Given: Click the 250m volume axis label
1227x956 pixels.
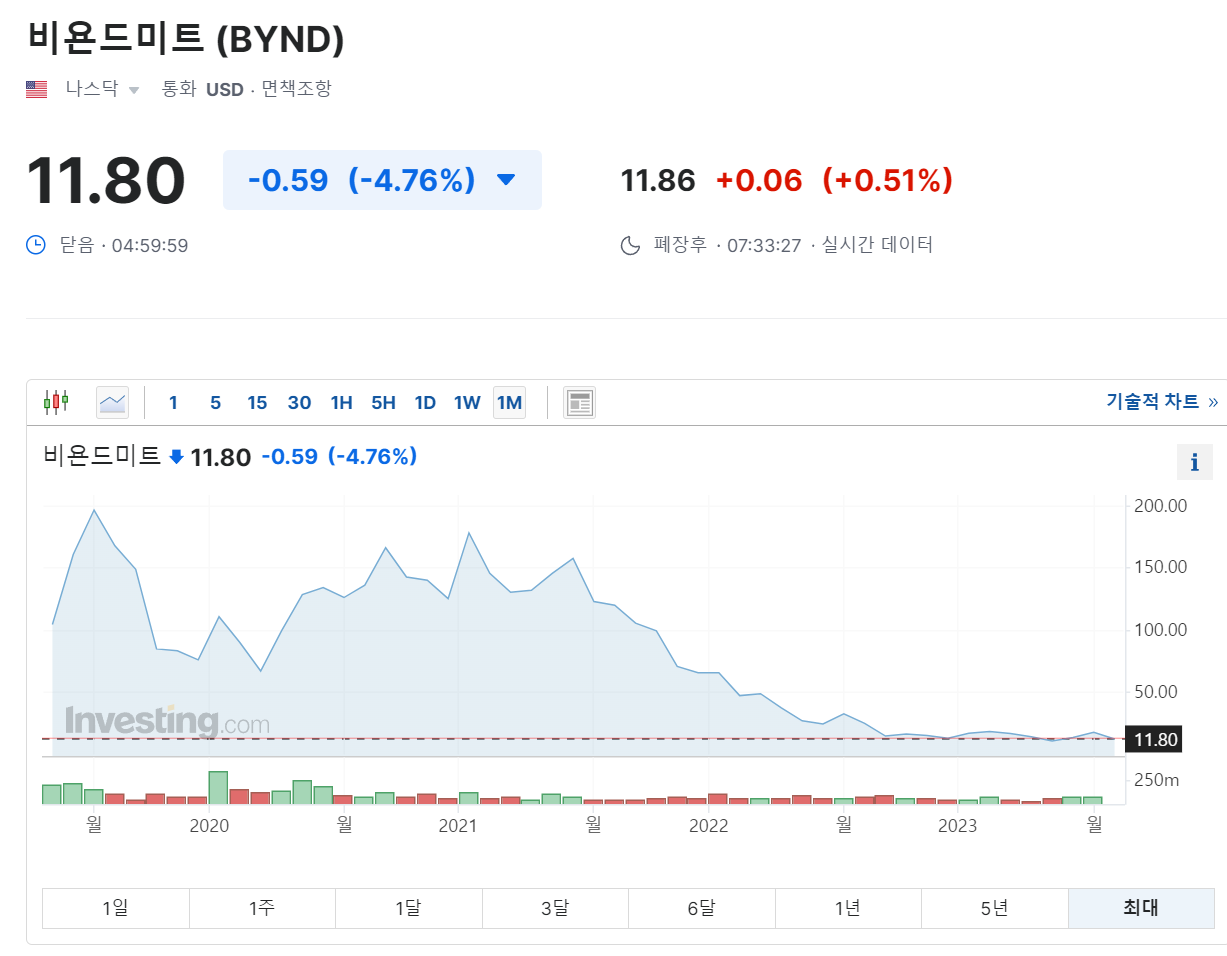Looking at the screenshot, I should tap(1157, 780).
